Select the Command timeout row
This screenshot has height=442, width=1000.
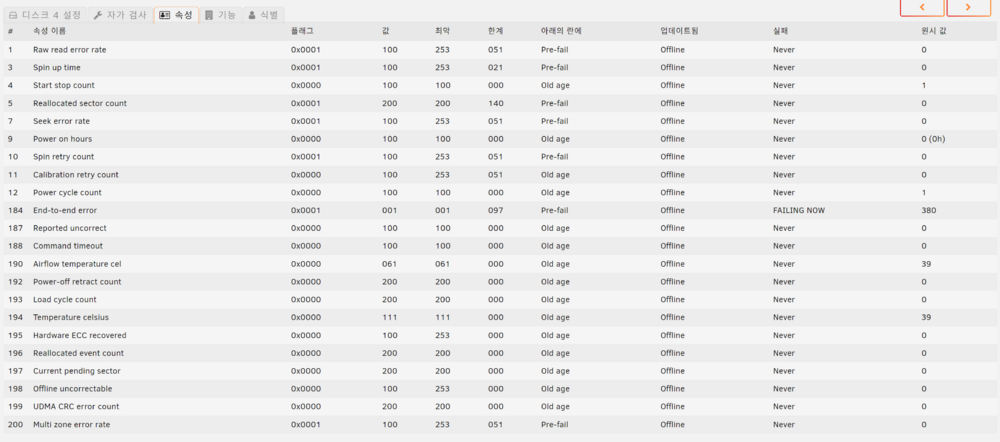click(x=499, y=246)
